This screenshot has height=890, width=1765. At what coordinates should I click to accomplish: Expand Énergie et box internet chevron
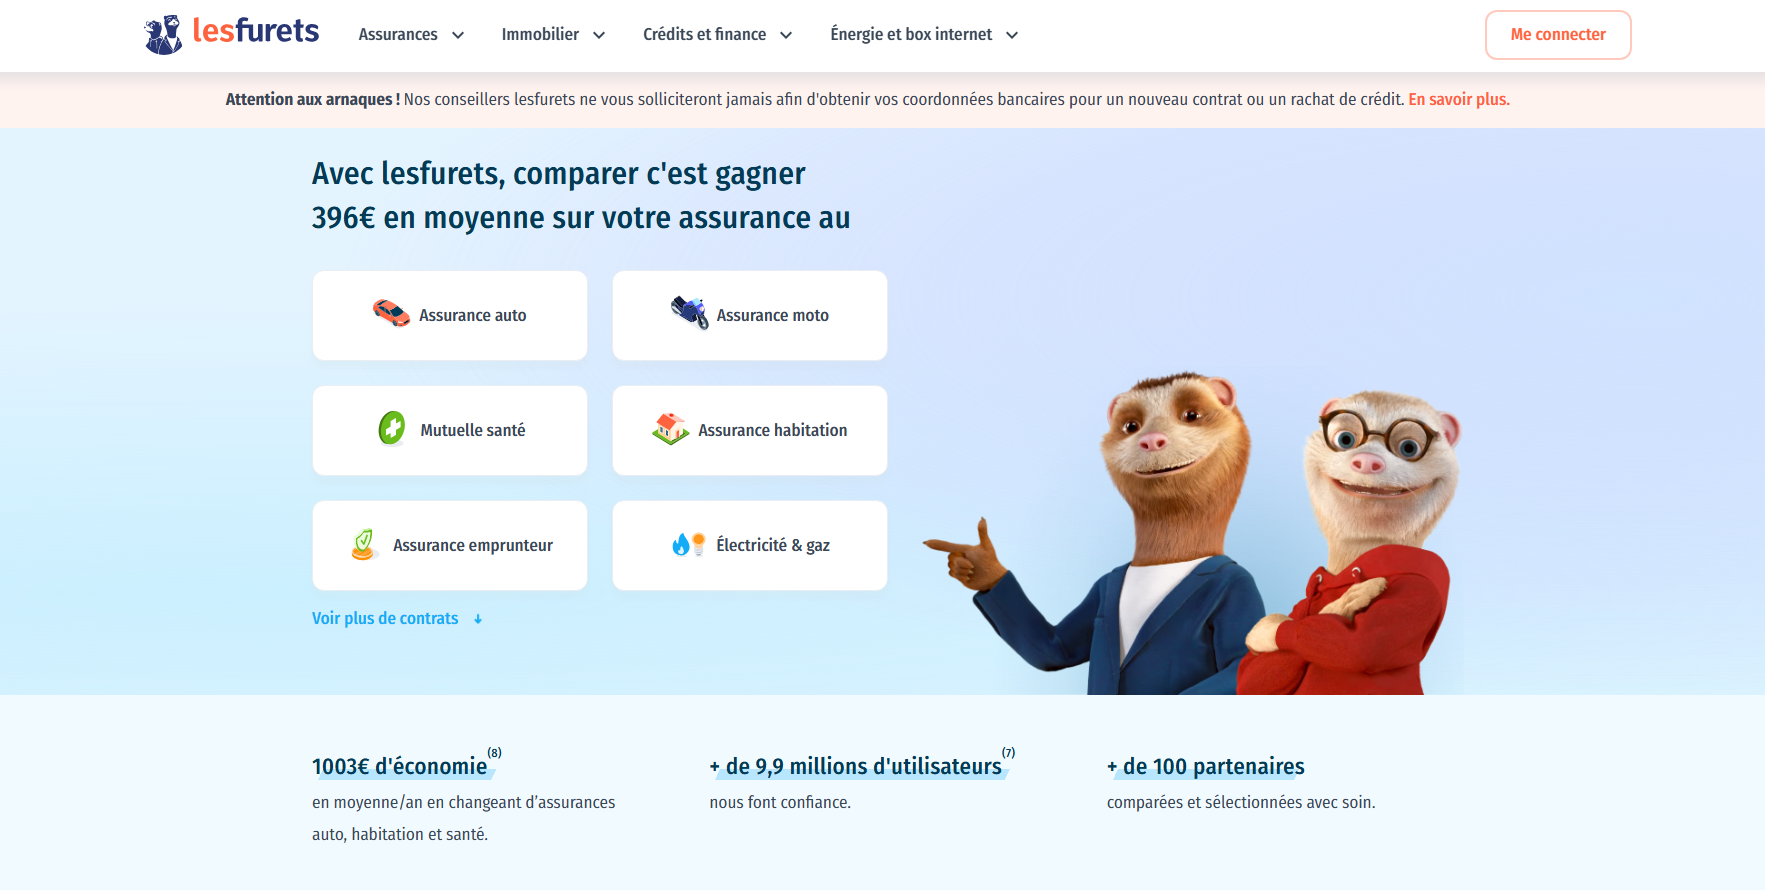[1012, 35]
